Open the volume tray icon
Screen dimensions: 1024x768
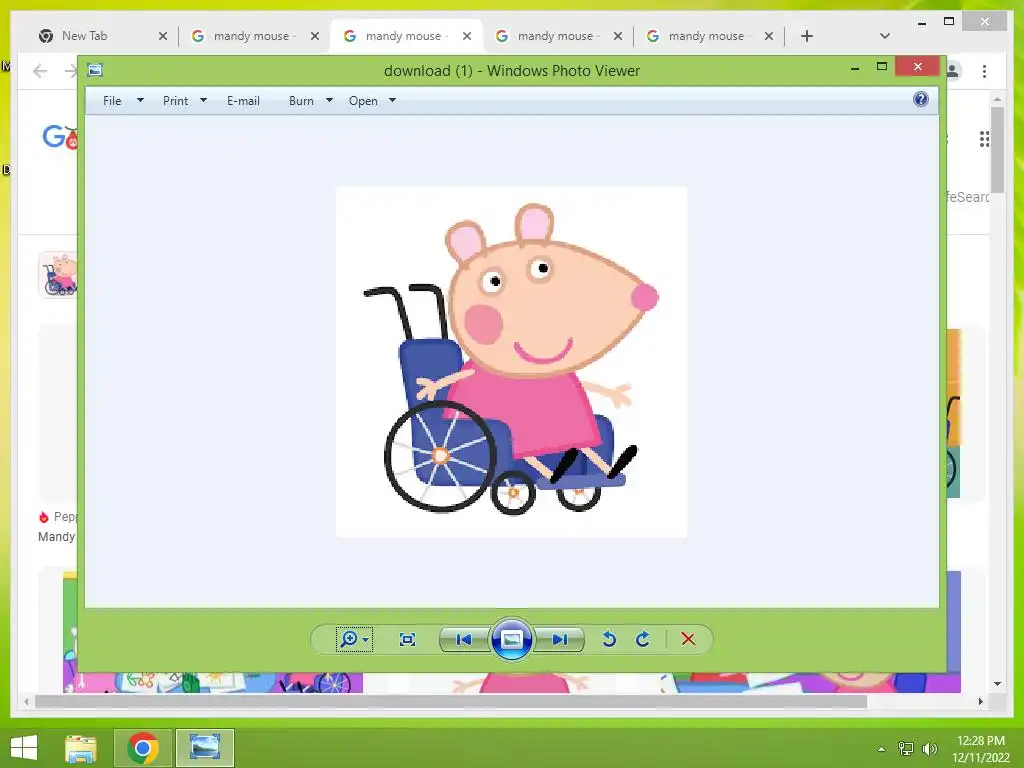tap(929, 748)
